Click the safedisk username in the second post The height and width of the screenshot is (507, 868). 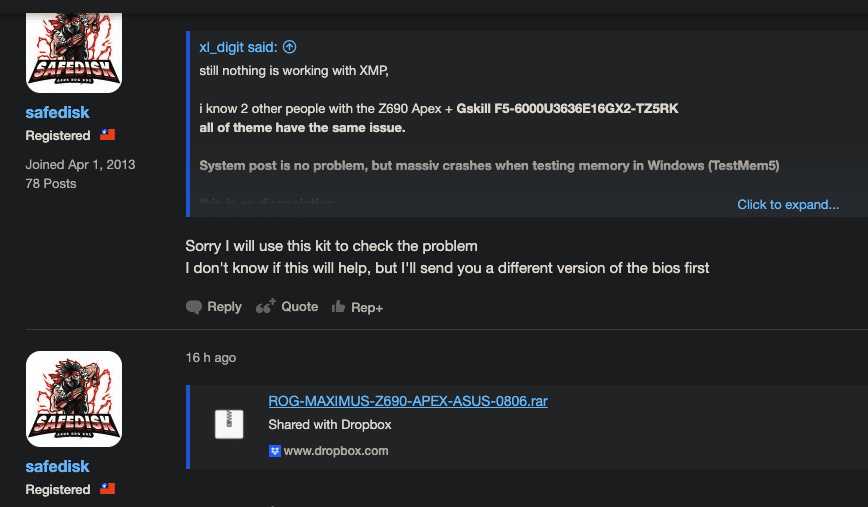pos(57,466)
